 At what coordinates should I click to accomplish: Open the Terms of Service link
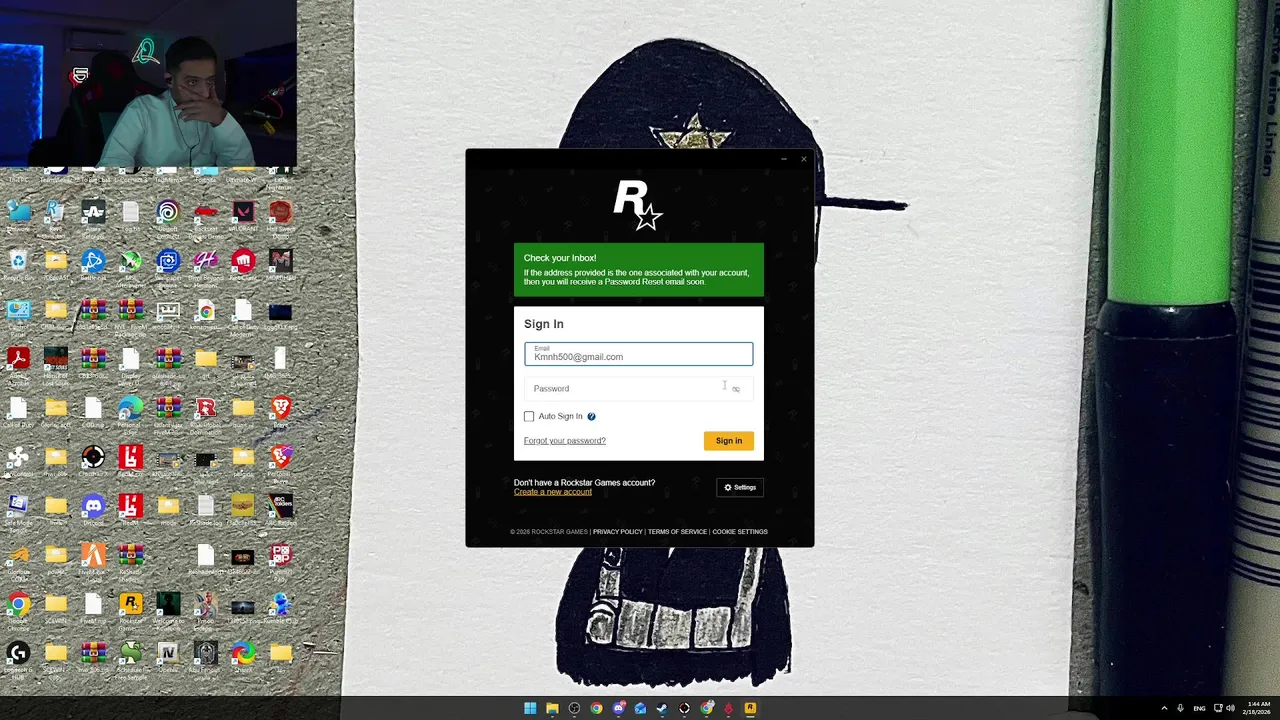pos(678,532)
